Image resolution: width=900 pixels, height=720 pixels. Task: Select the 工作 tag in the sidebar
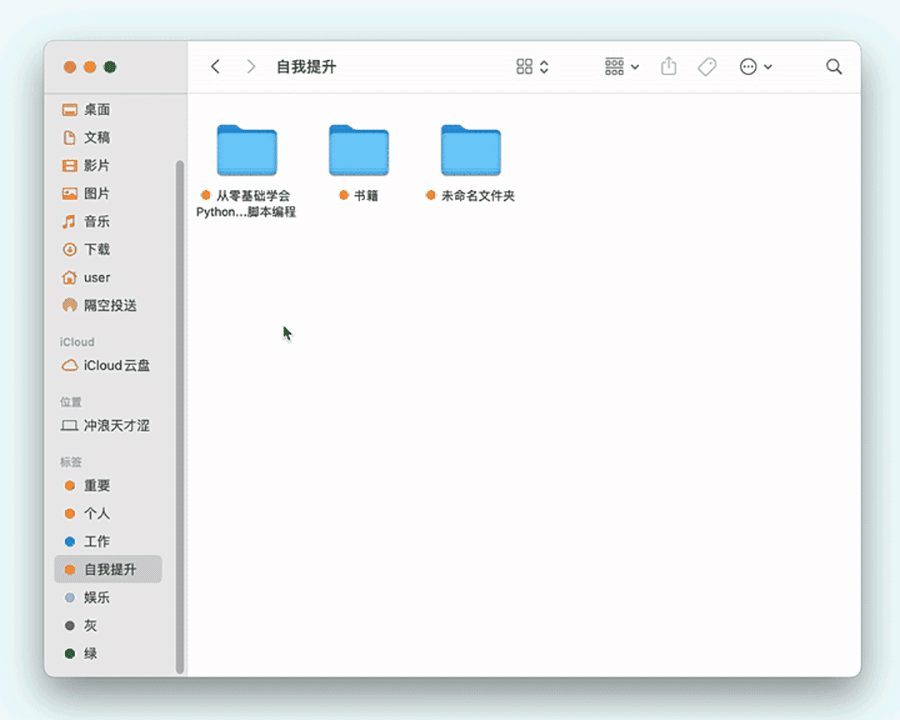click(94, 541)
